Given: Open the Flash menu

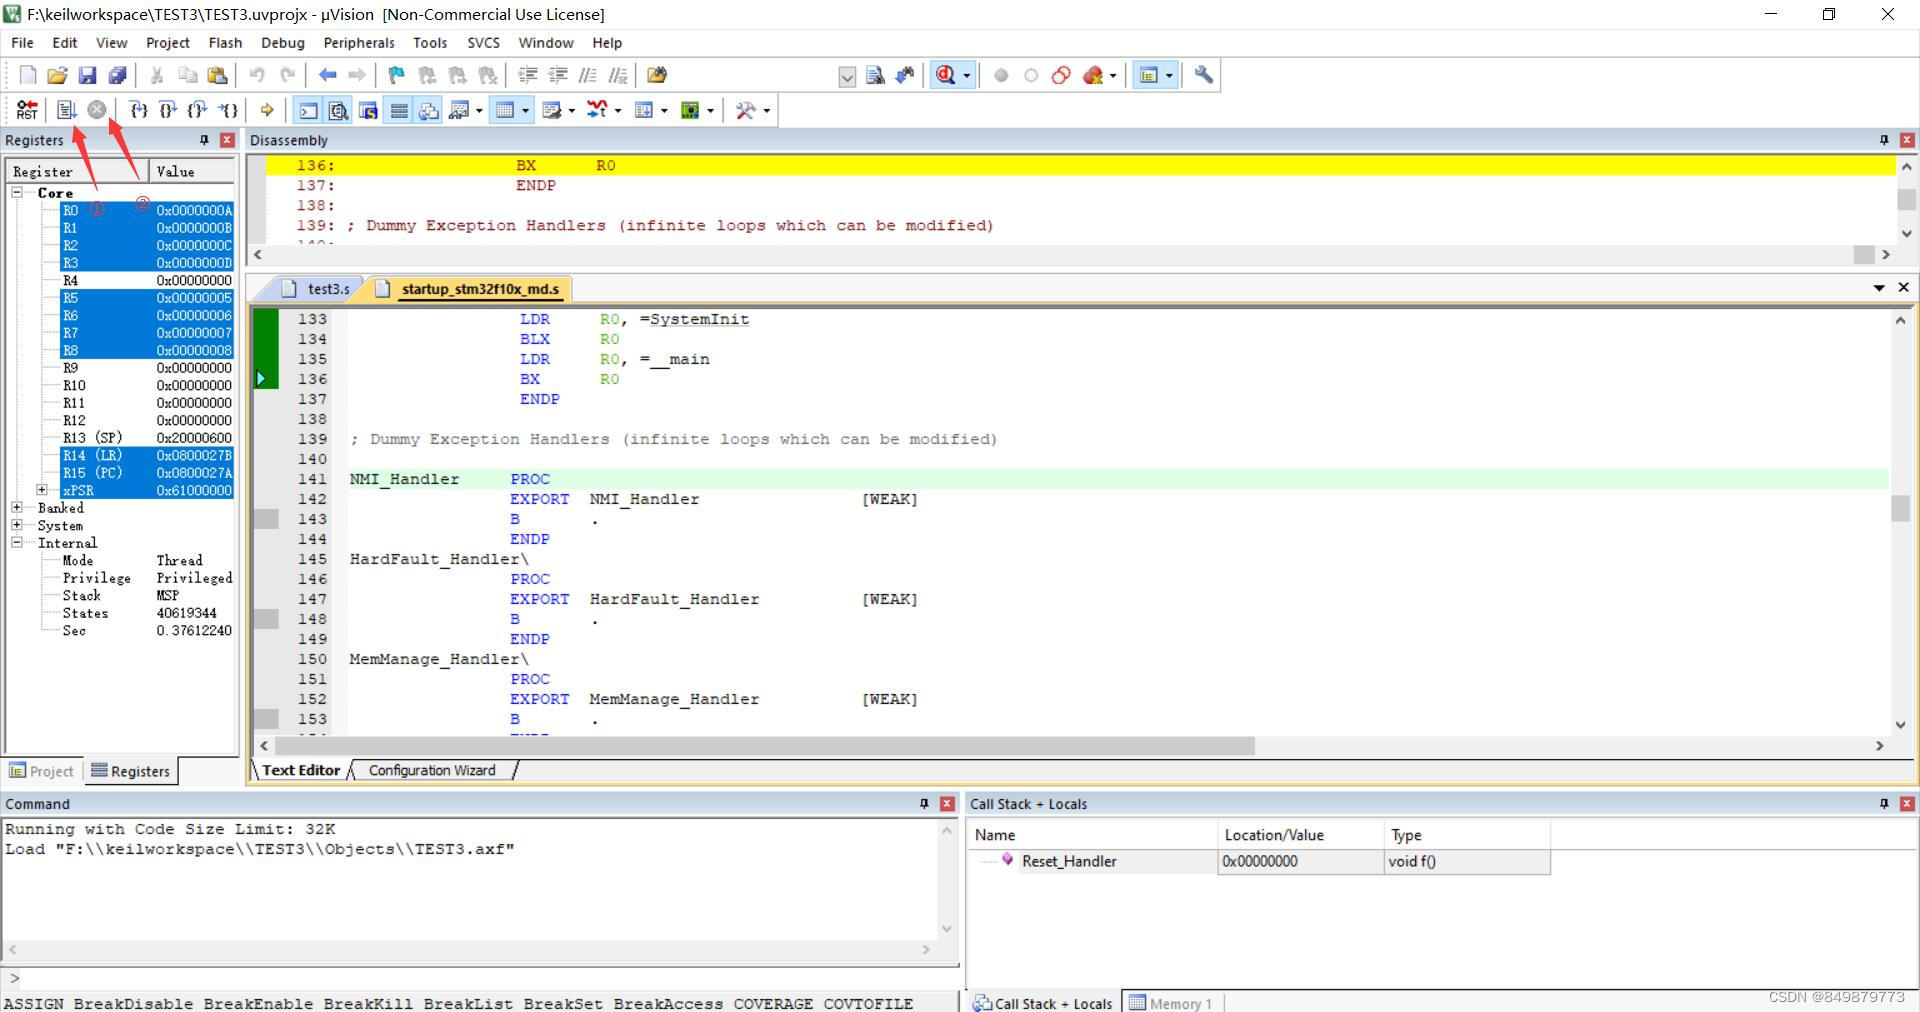Looking at the screenshot, I should click(225, 43).
